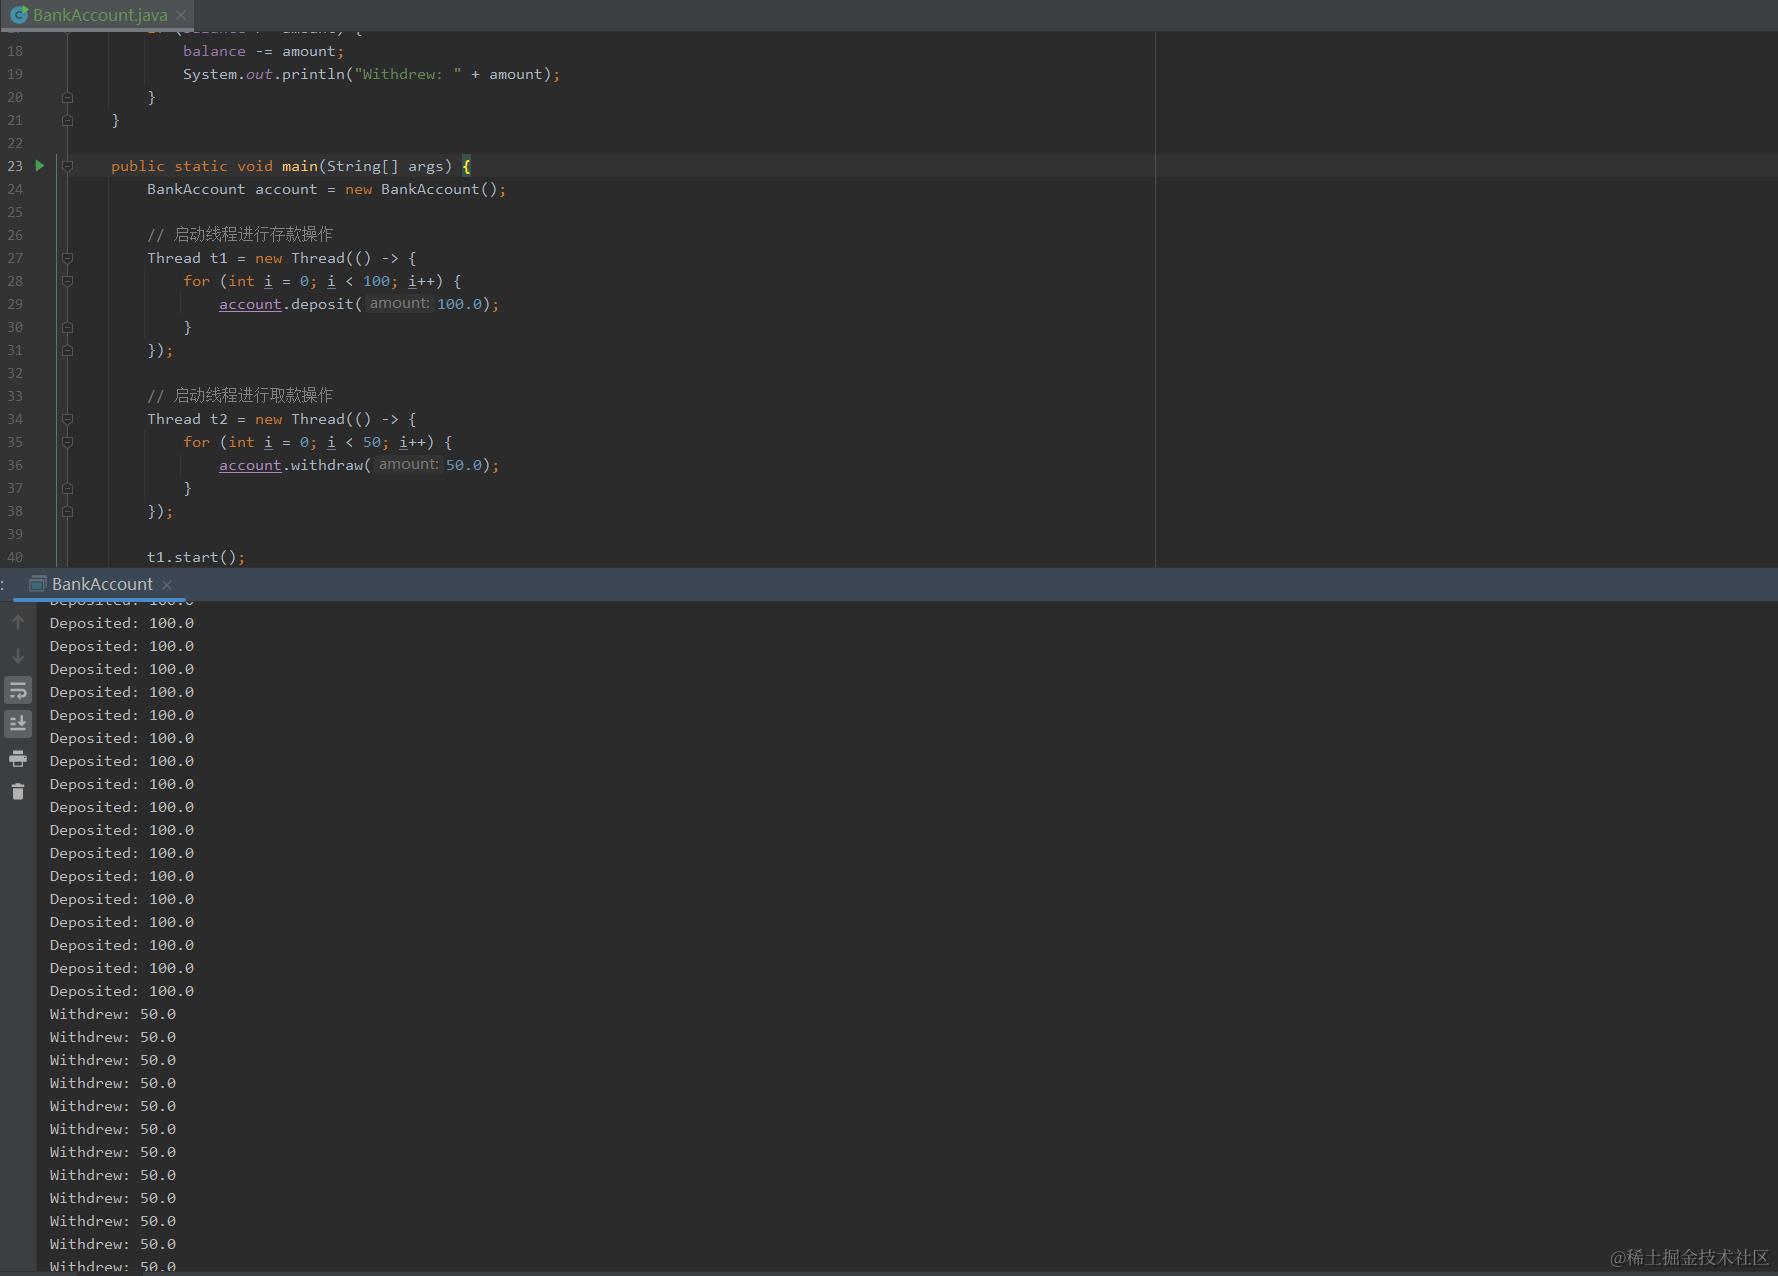Image resolution: width=1778 pixels, height=1276 pixels.
Task: Collapse the t1 lambda block at line 27
Action: 67,258
